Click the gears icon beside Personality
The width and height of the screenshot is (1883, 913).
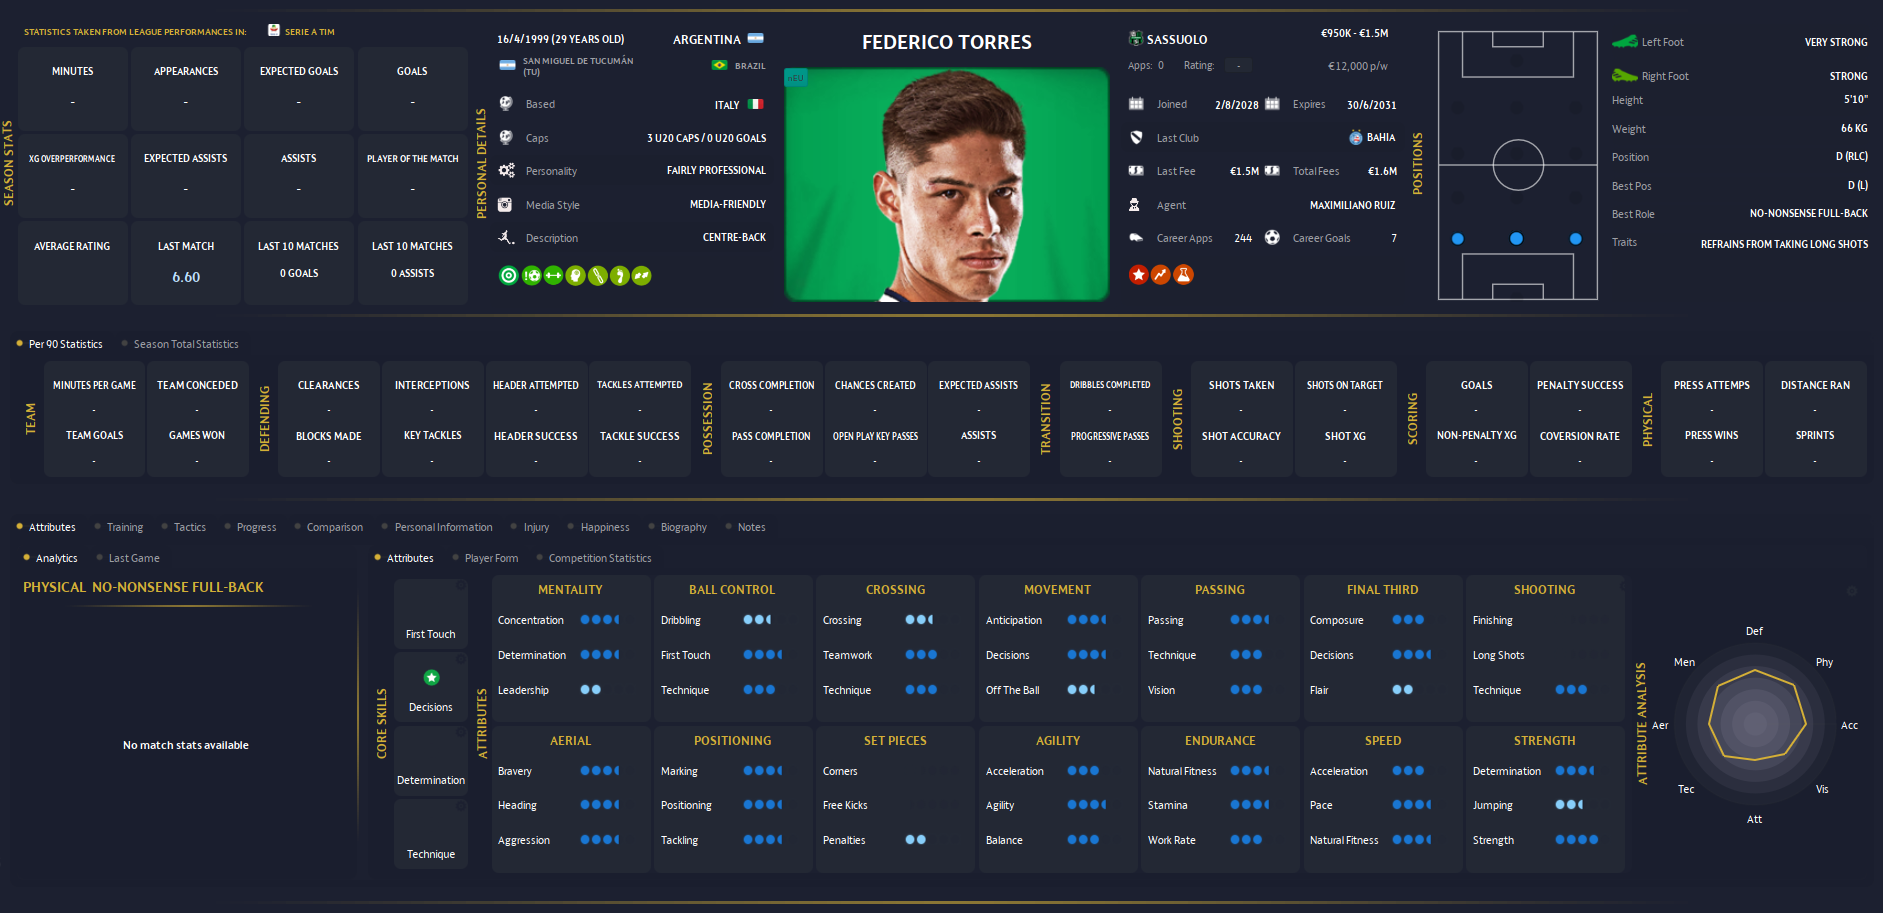[x=507, y=171]
